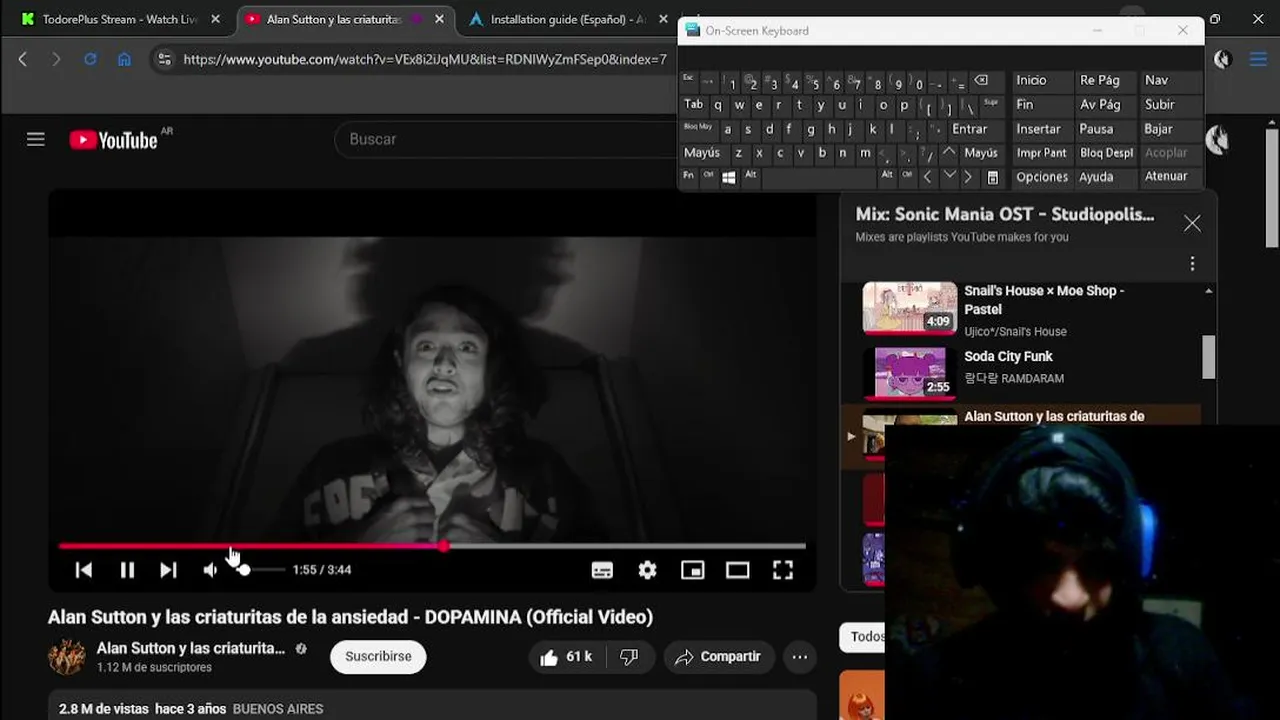The height and width of the screenshot is (720, 1280).
Task: Open the YouTube hamburger guide menu
Action: tap(36, 139)
